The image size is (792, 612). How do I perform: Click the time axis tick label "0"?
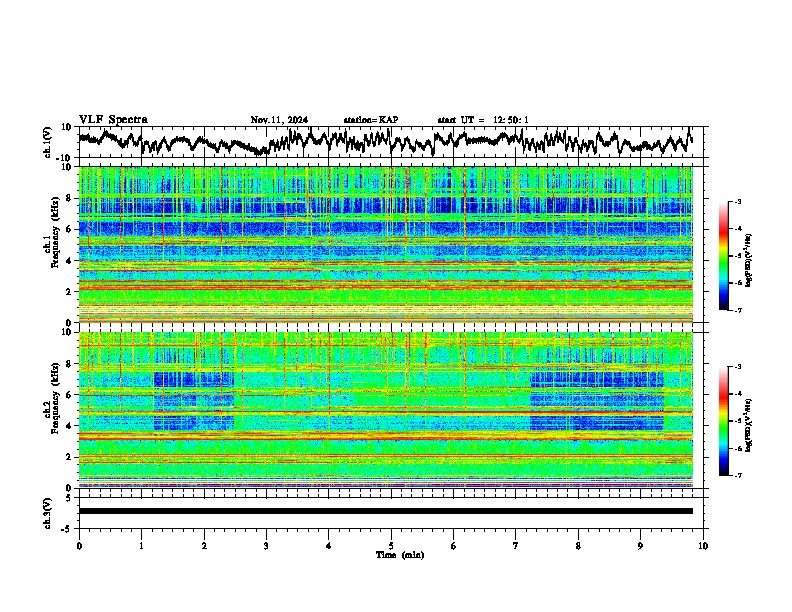(x=79, y=546)
